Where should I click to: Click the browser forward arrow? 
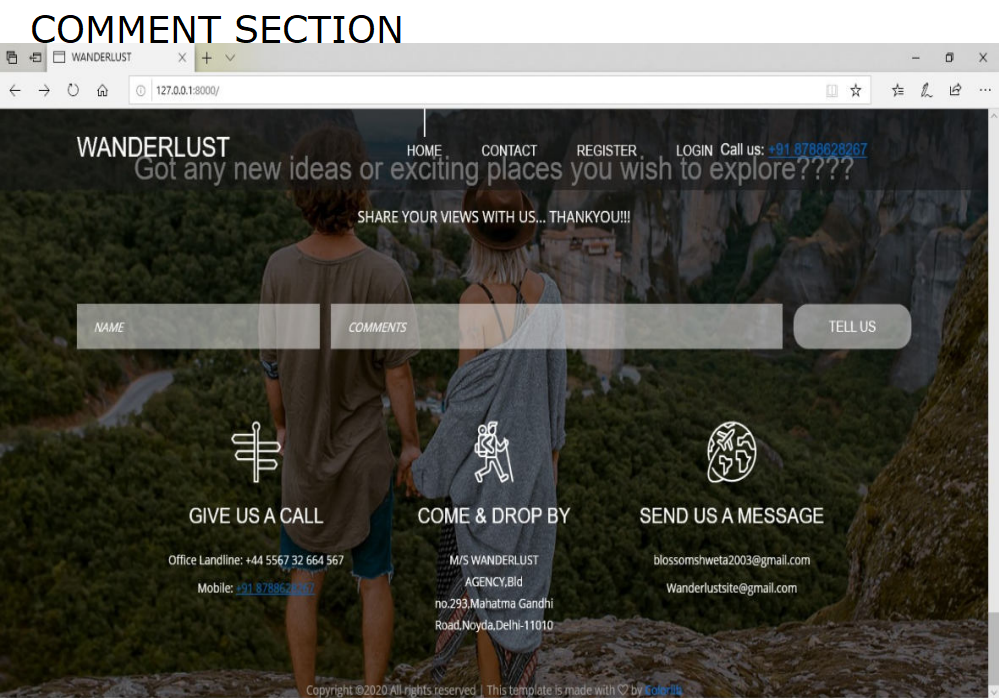44,90
